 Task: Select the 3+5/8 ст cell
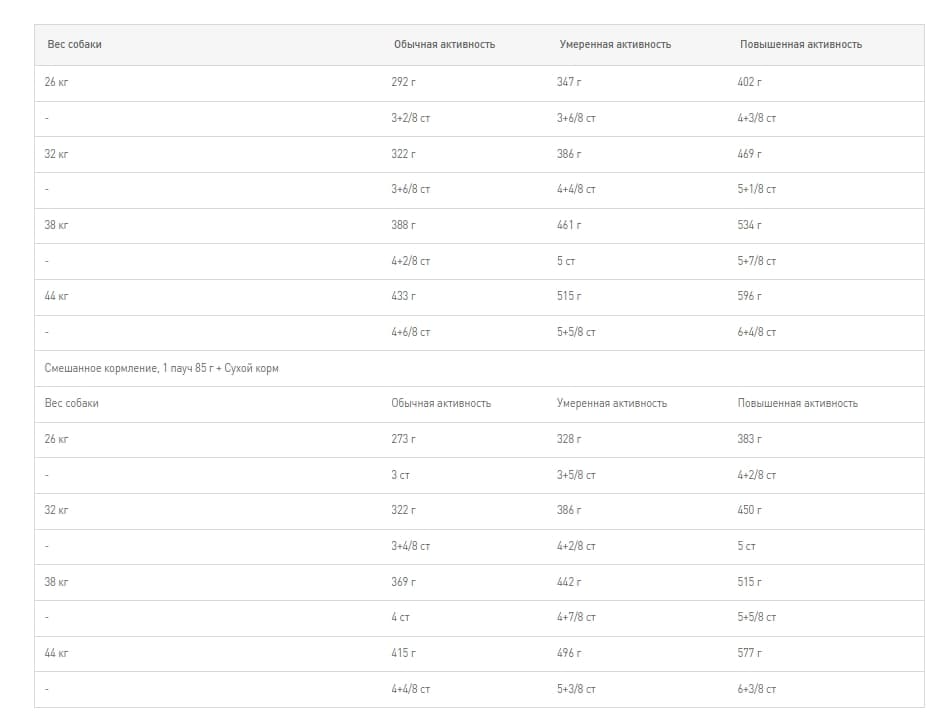tap(576, 475)
